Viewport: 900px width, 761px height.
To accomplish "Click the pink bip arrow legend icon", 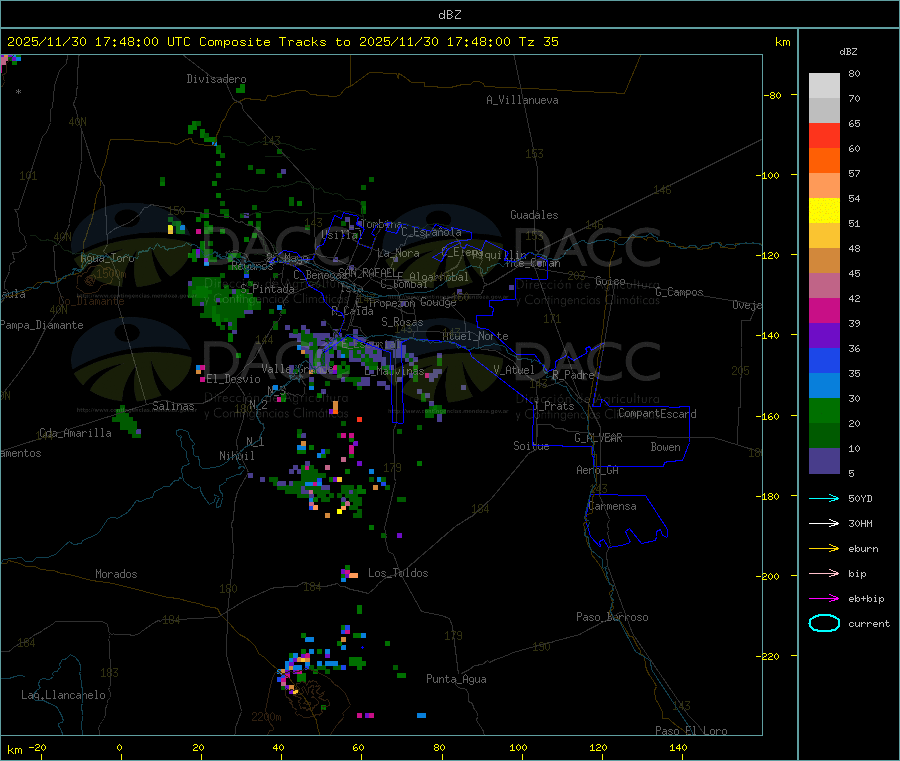I will click(x=824, y=573).
